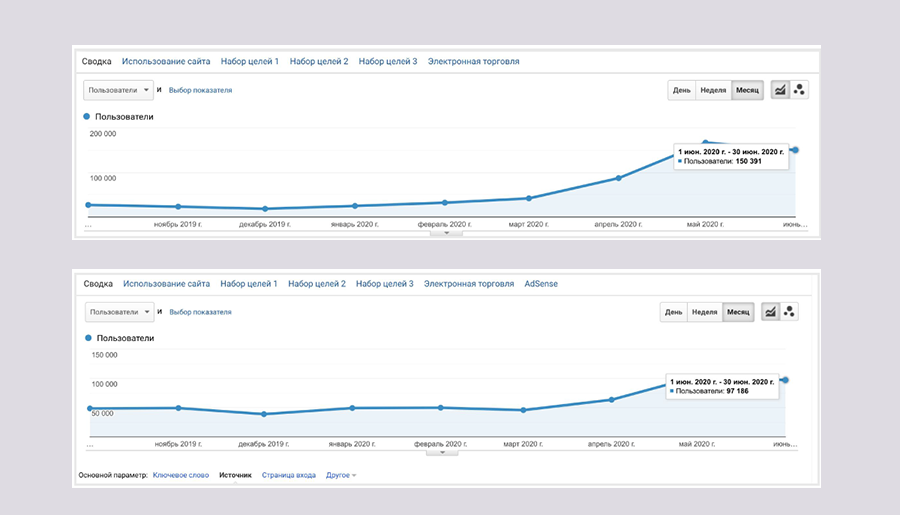This screenshot has height=515, width=900.
Task: Select День granularity in bottom chart
Action: (674, 312)
